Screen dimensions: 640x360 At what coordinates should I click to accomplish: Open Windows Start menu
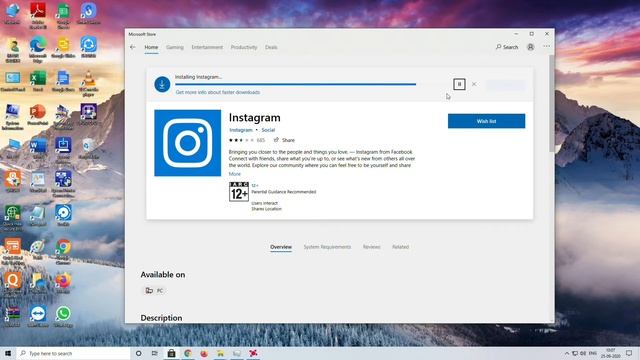[8, 353]
